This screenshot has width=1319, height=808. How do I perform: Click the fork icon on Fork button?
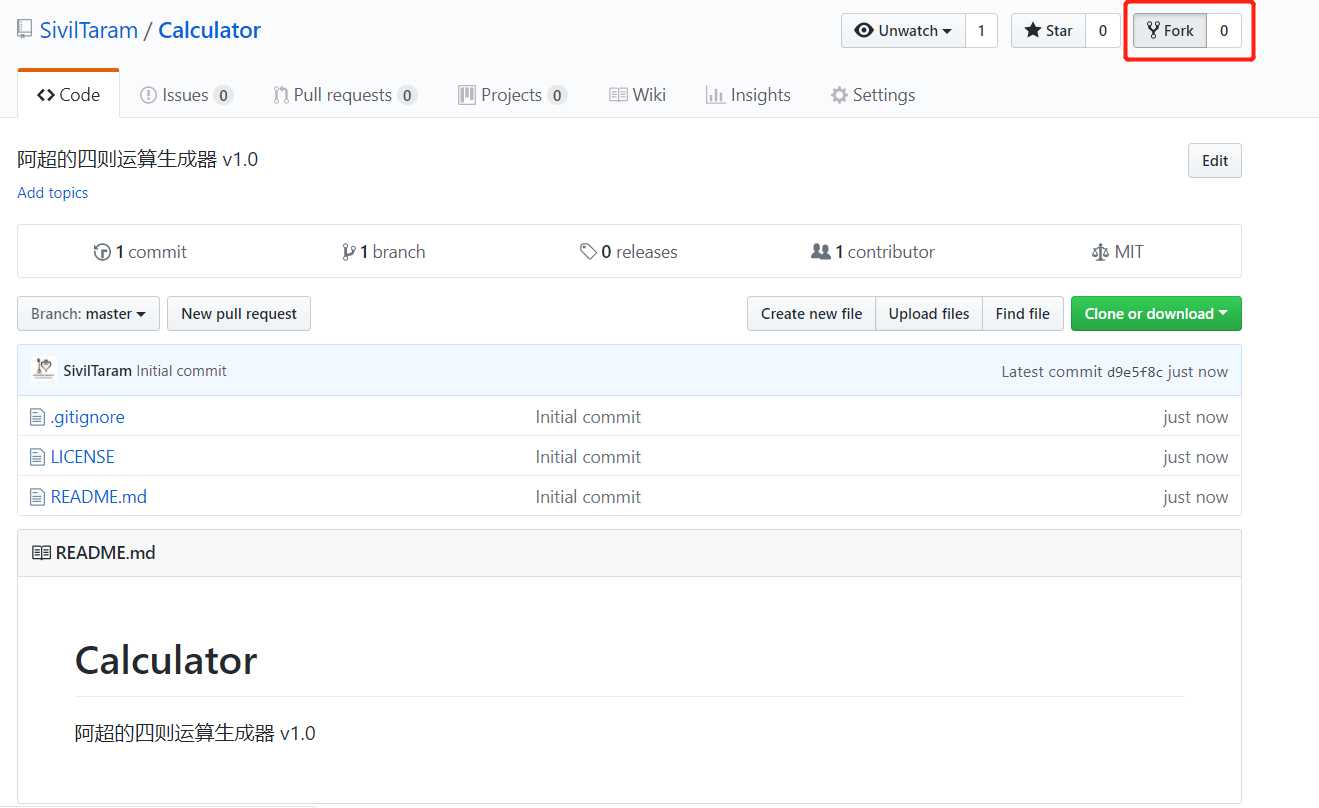pyautogui.click(x=1153, y=31)
